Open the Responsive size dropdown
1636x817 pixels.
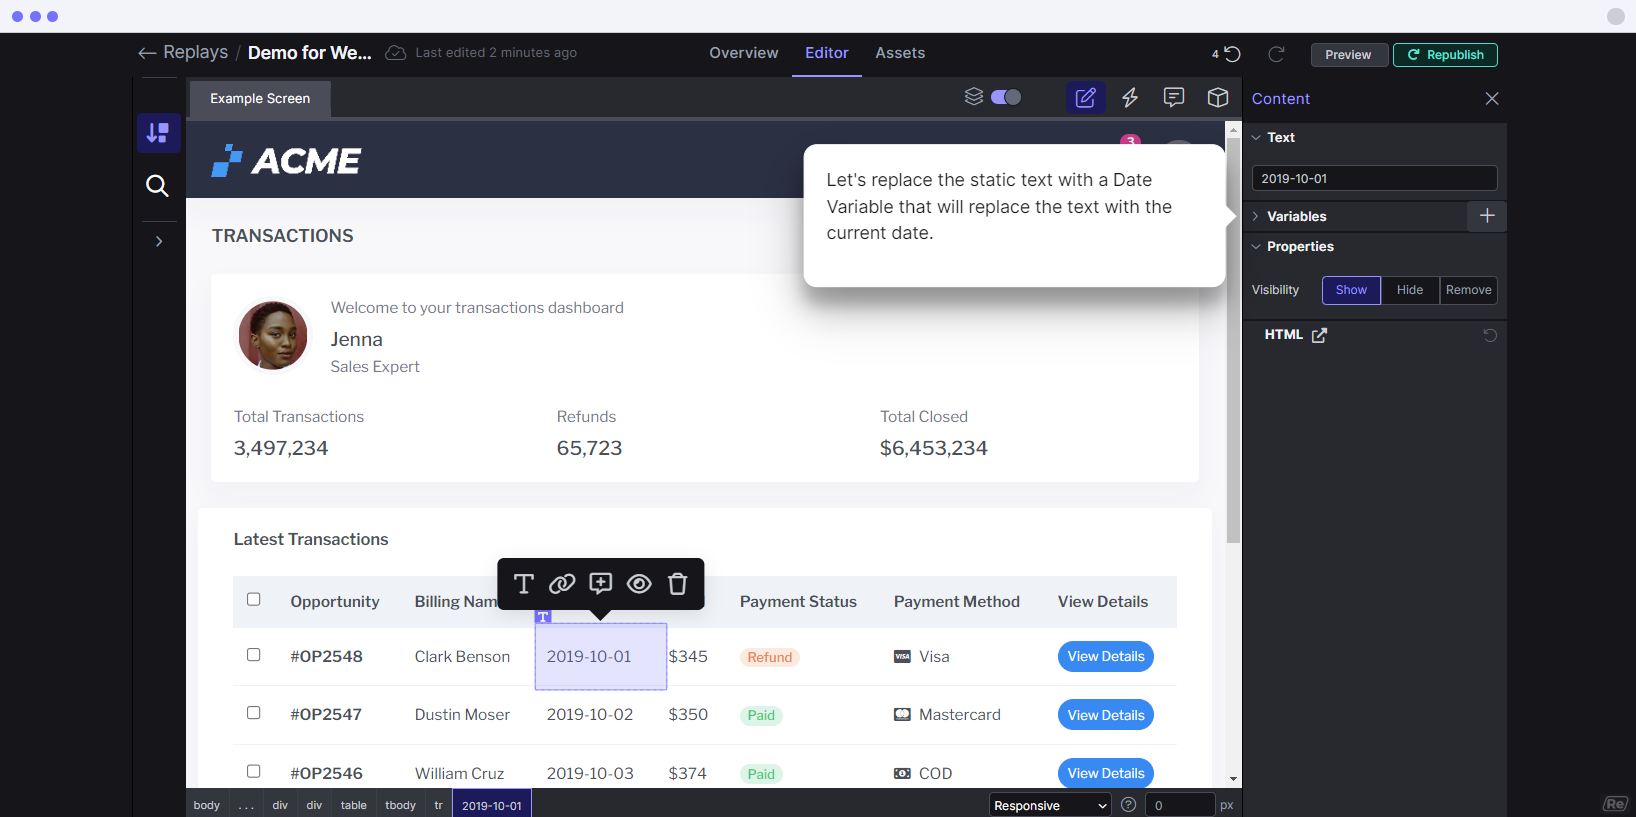click(x=1050, y=805)
